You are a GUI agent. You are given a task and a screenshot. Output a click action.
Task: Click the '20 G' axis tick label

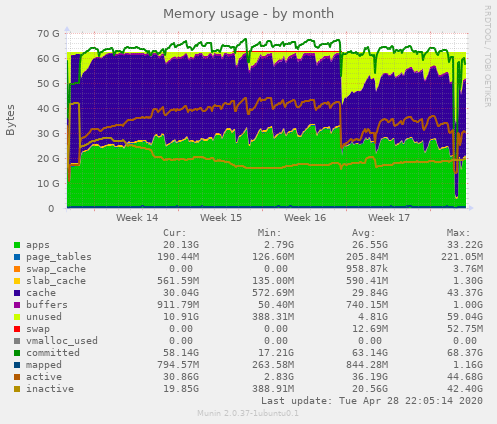pos(48,159)
